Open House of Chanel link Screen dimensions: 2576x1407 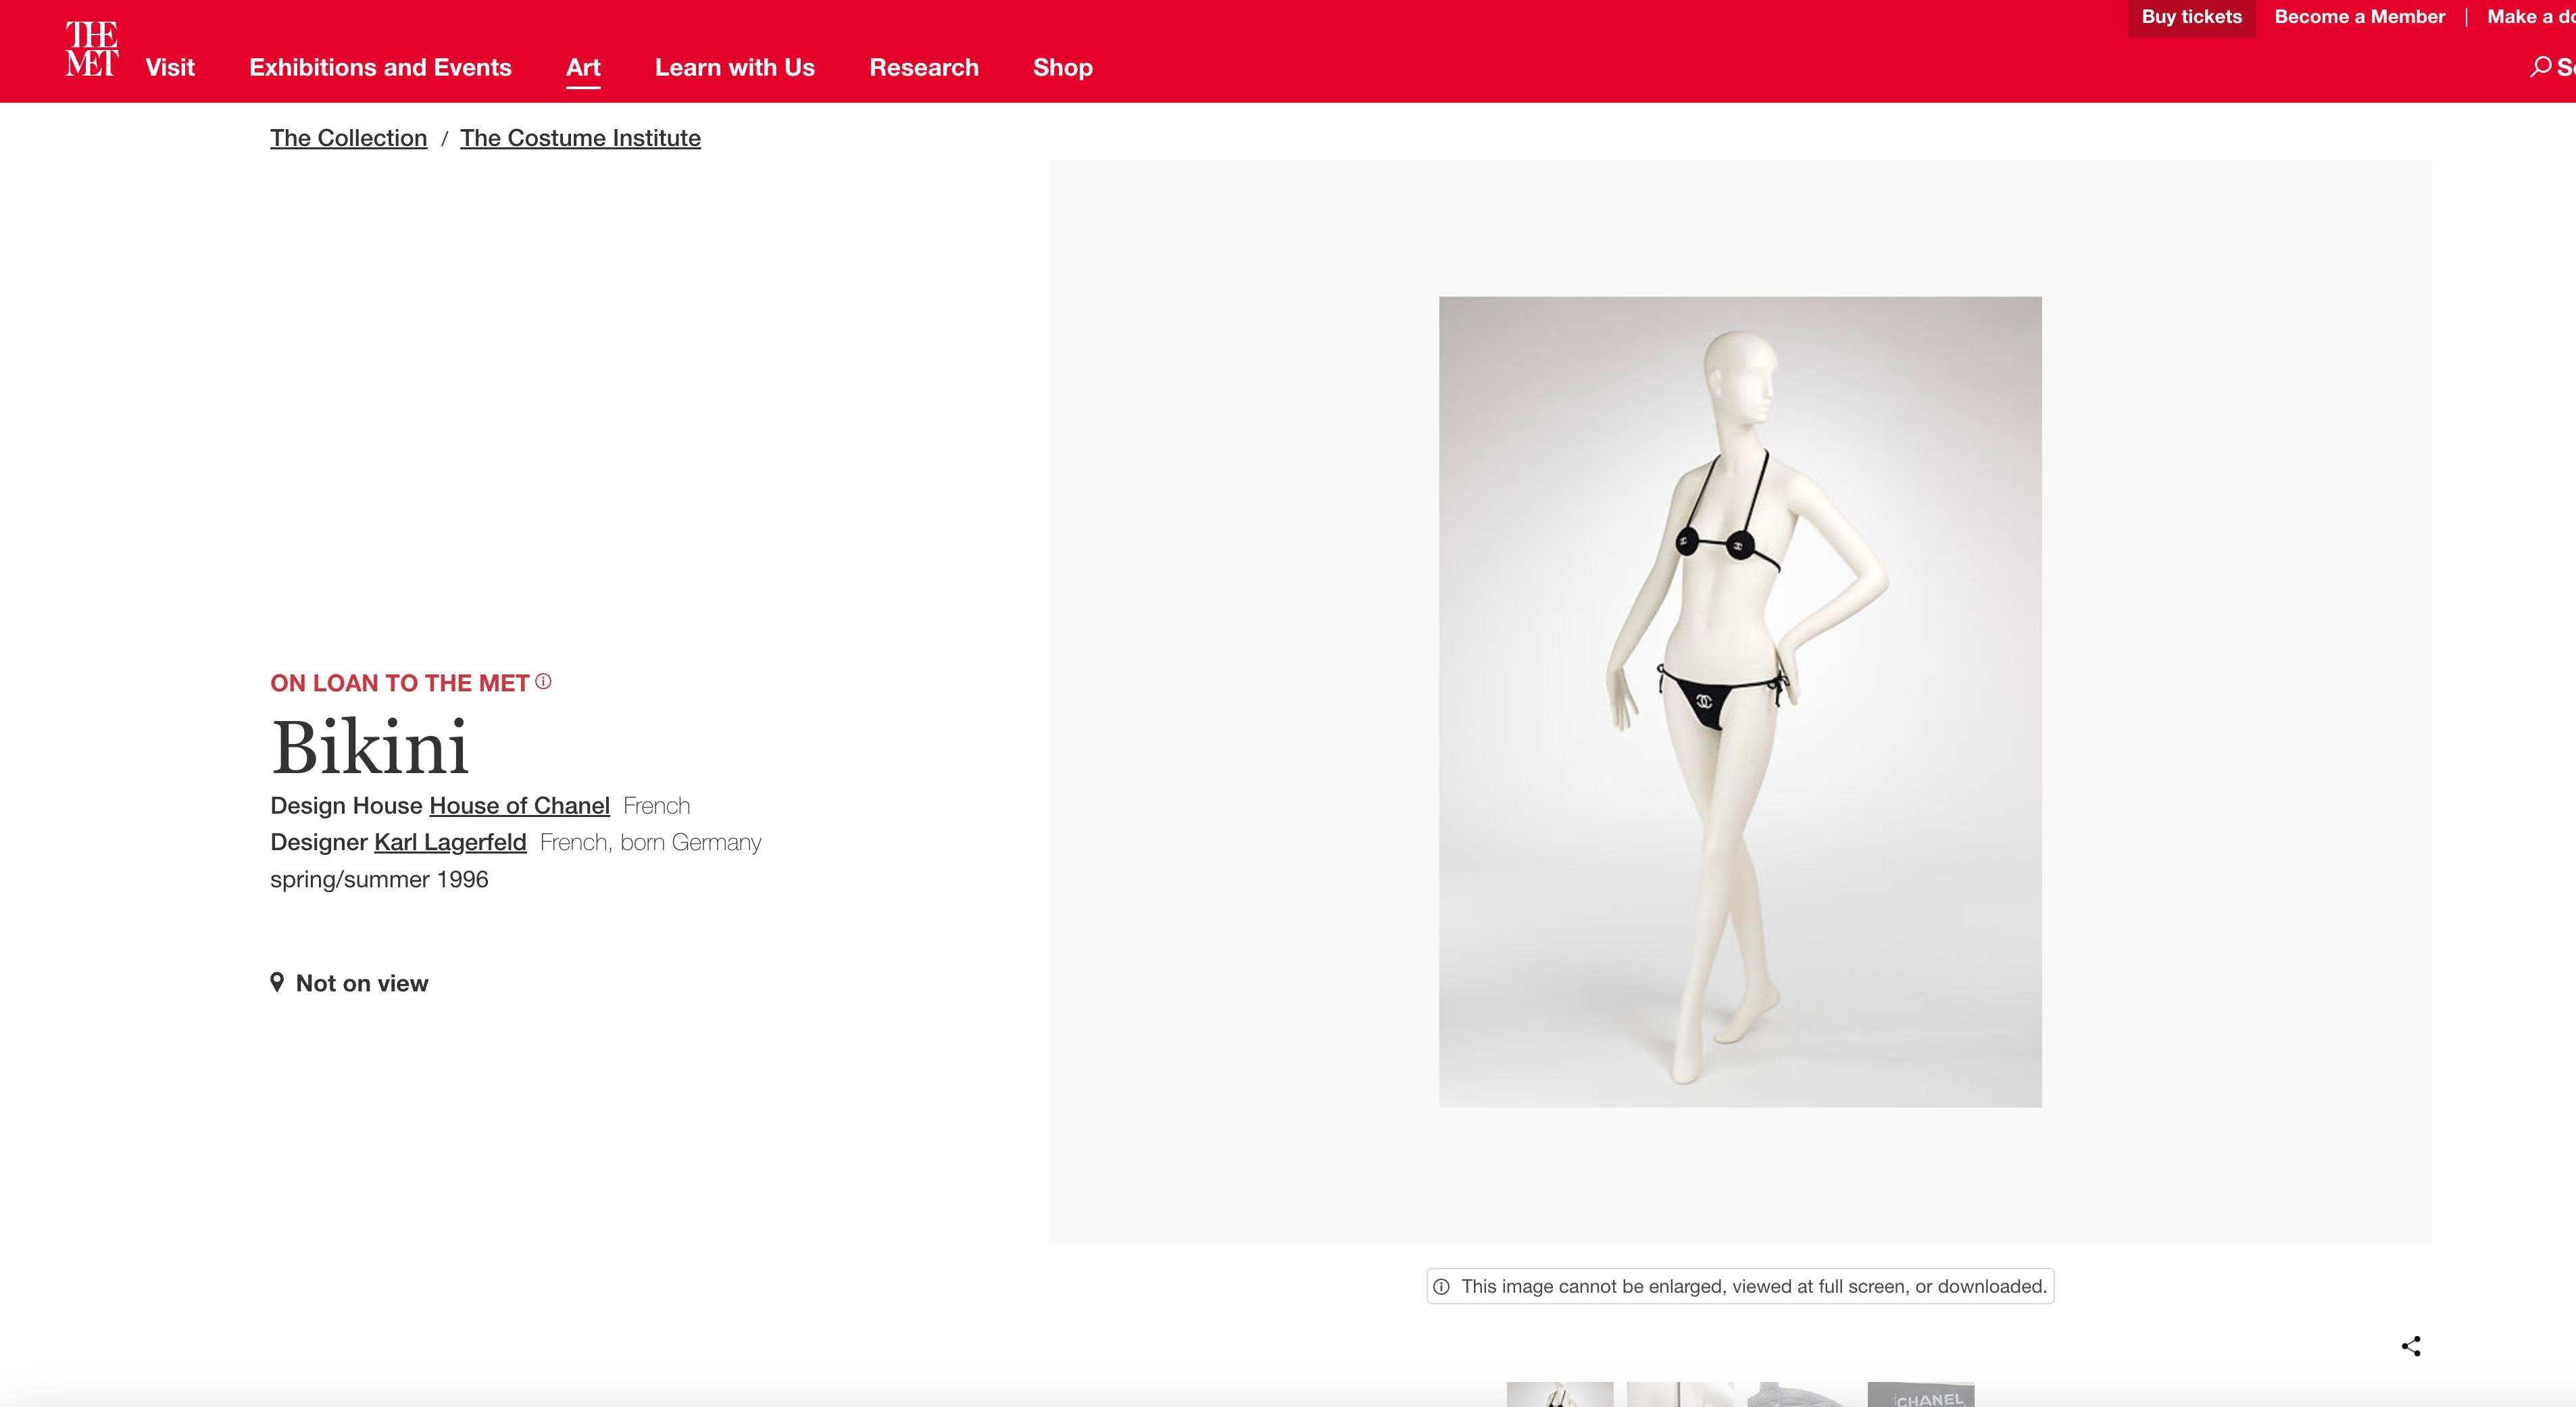pyautogui.click(x=519, y=806)
